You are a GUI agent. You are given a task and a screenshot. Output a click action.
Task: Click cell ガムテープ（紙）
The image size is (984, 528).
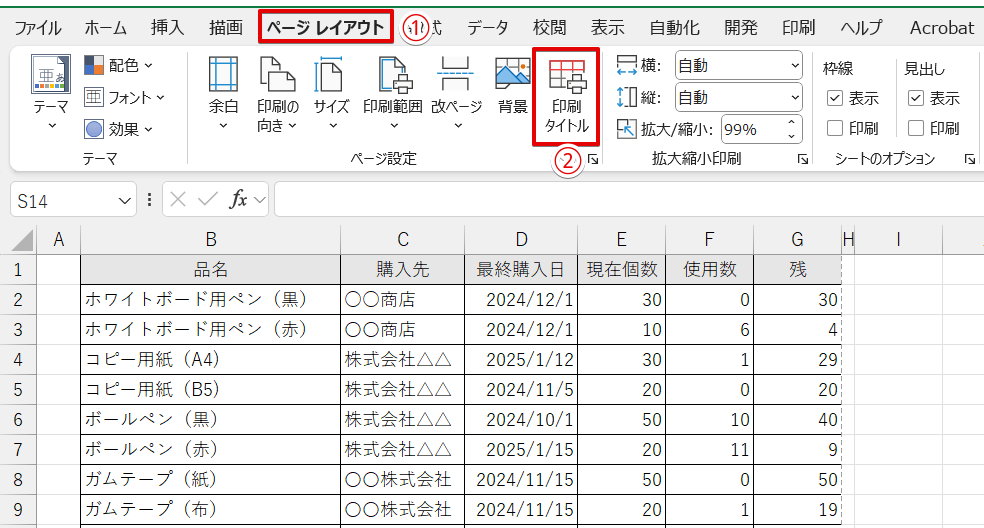coord(211,480)
